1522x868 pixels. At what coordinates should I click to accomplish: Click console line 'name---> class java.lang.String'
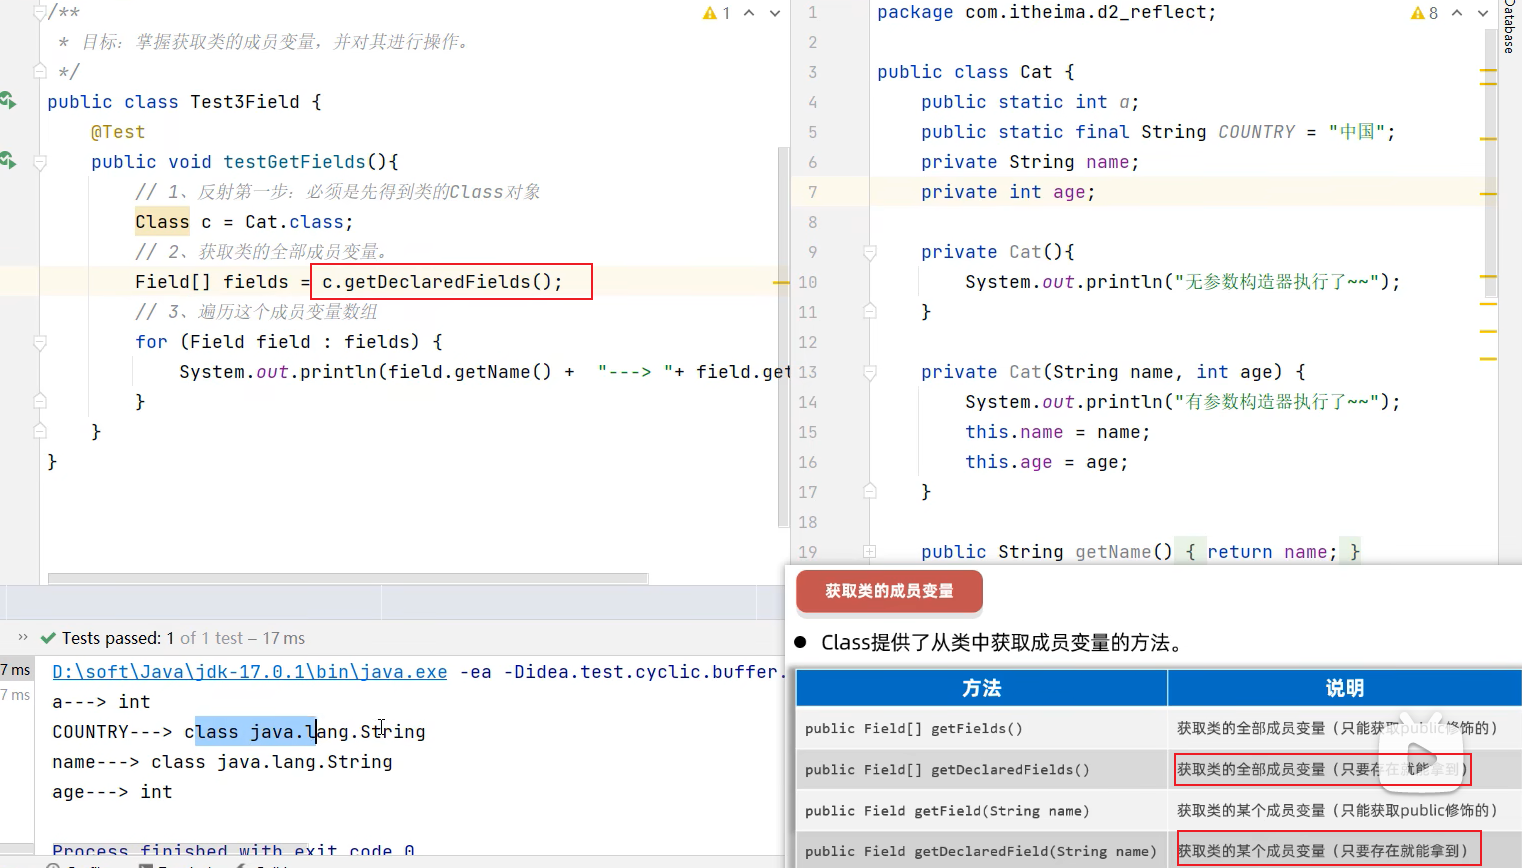coord(222,762)
